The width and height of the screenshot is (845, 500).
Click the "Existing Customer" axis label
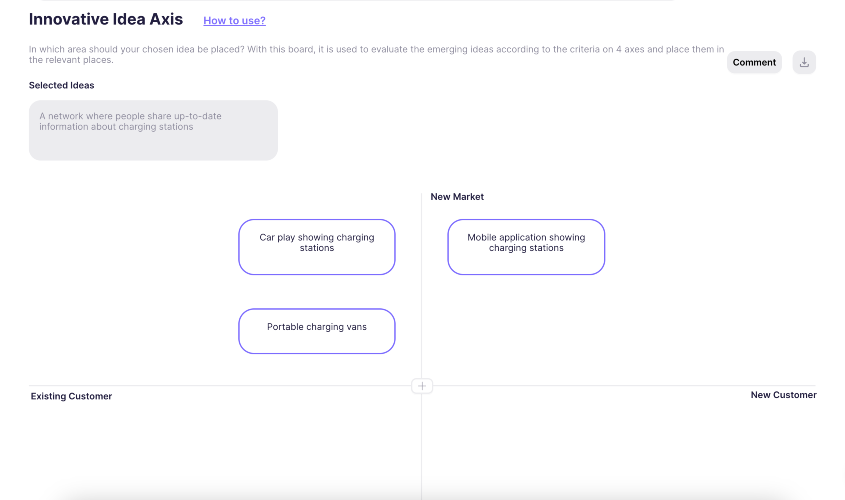71,396
